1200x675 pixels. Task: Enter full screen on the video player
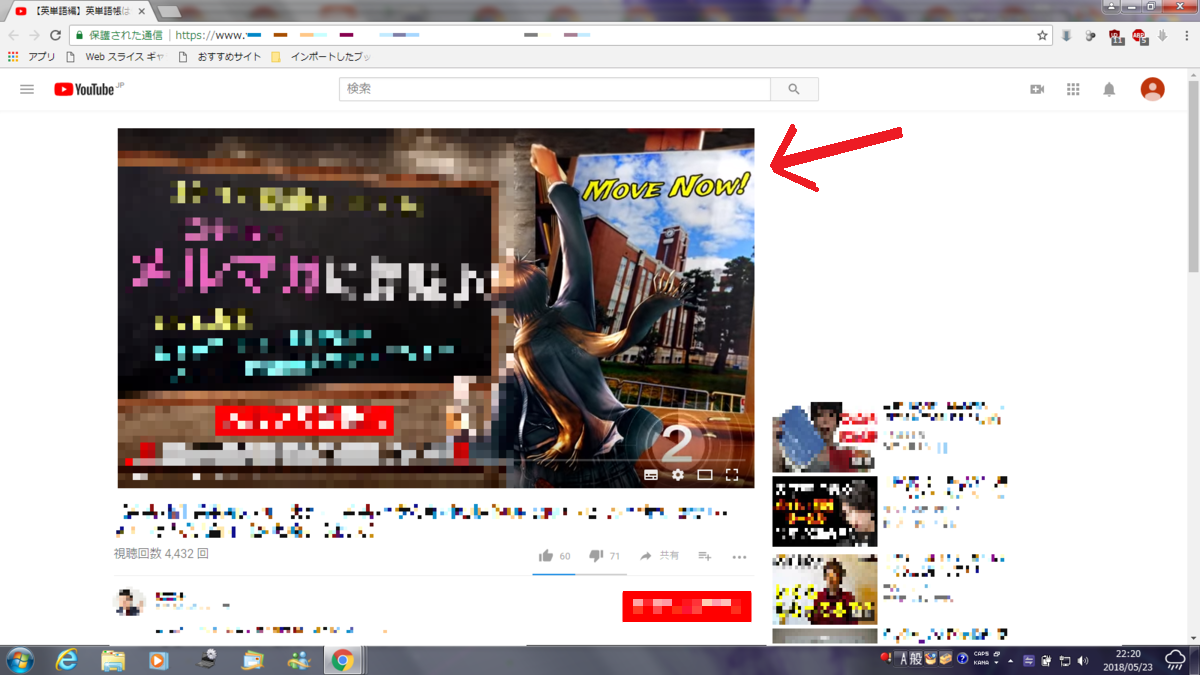point(732,474)
